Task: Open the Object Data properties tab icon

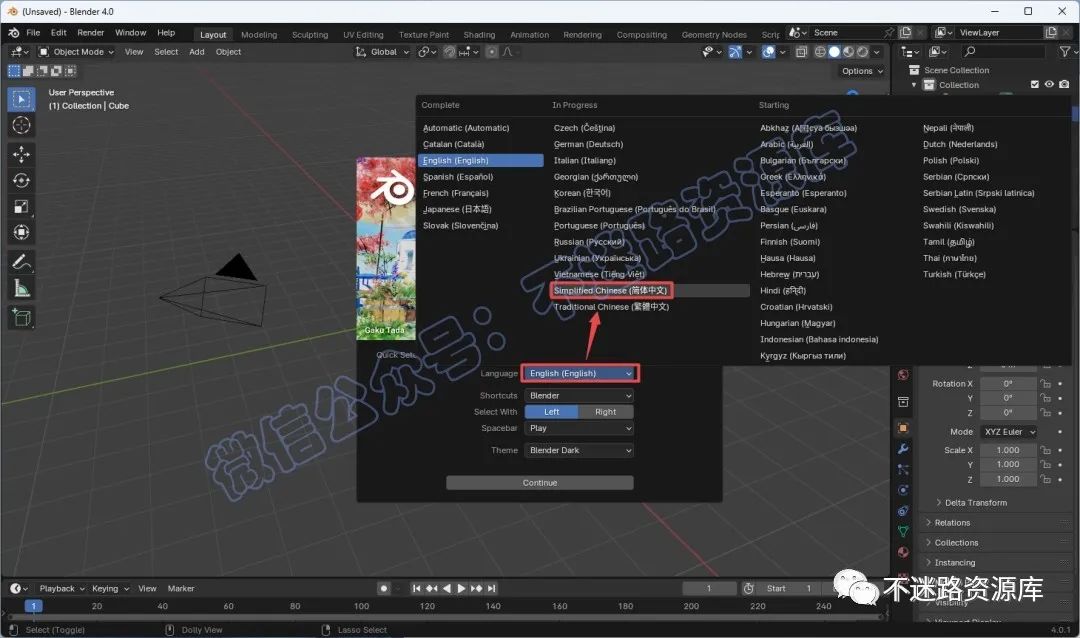Action: [903, 531]
